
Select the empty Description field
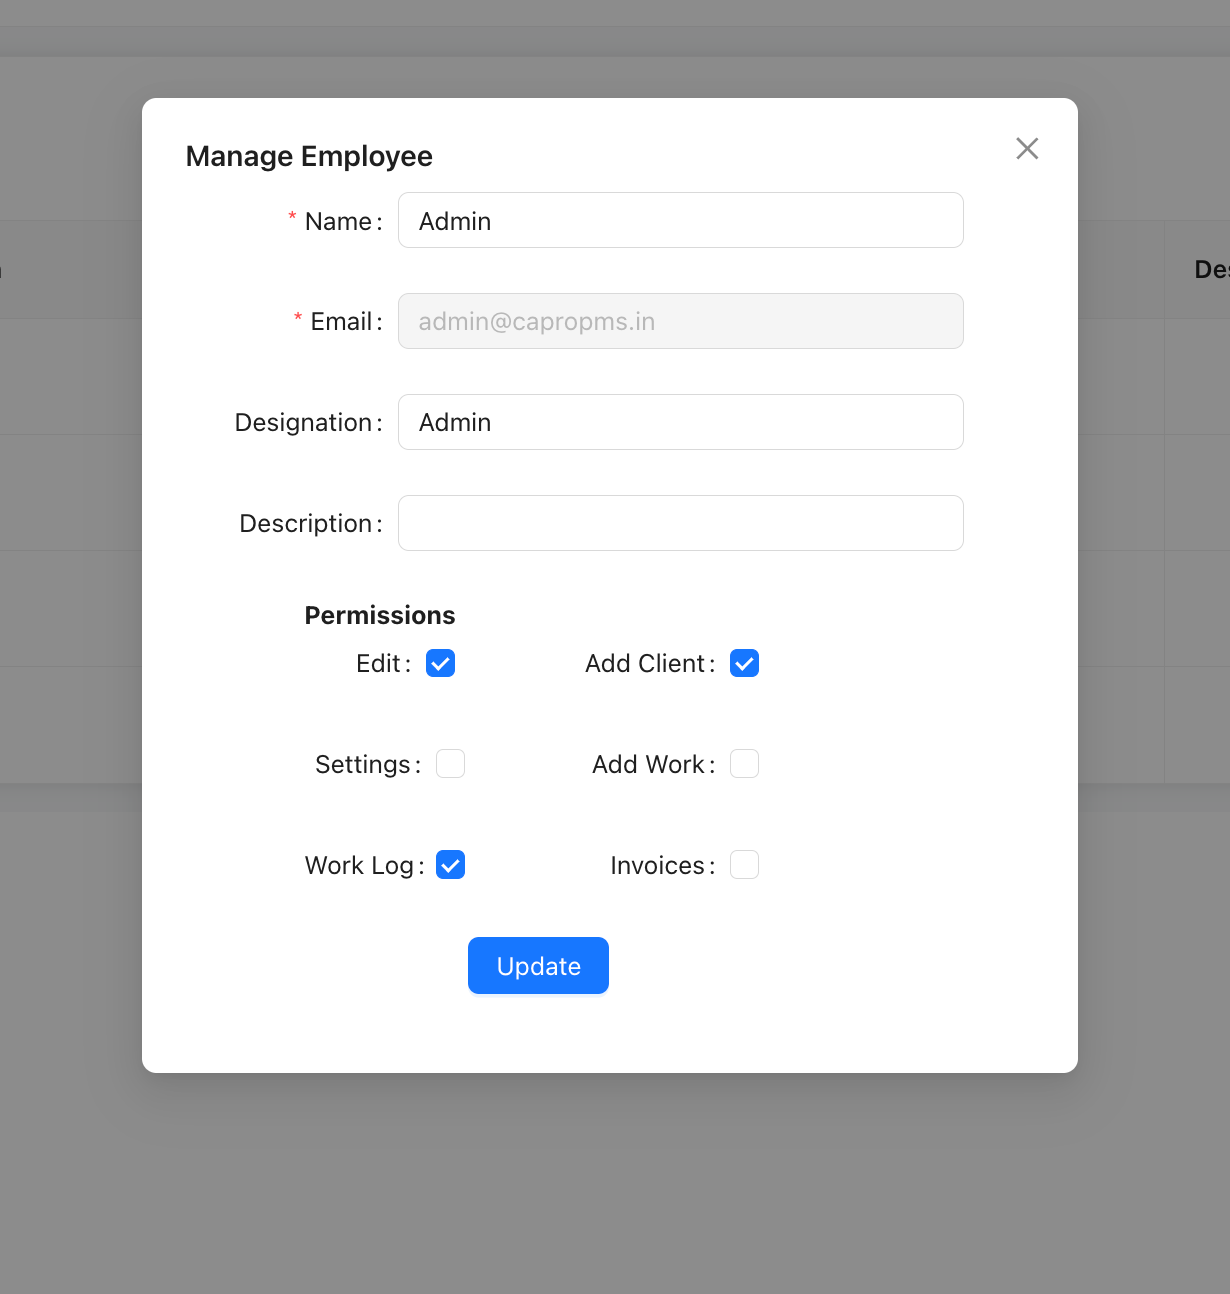(x=680, y=524)
